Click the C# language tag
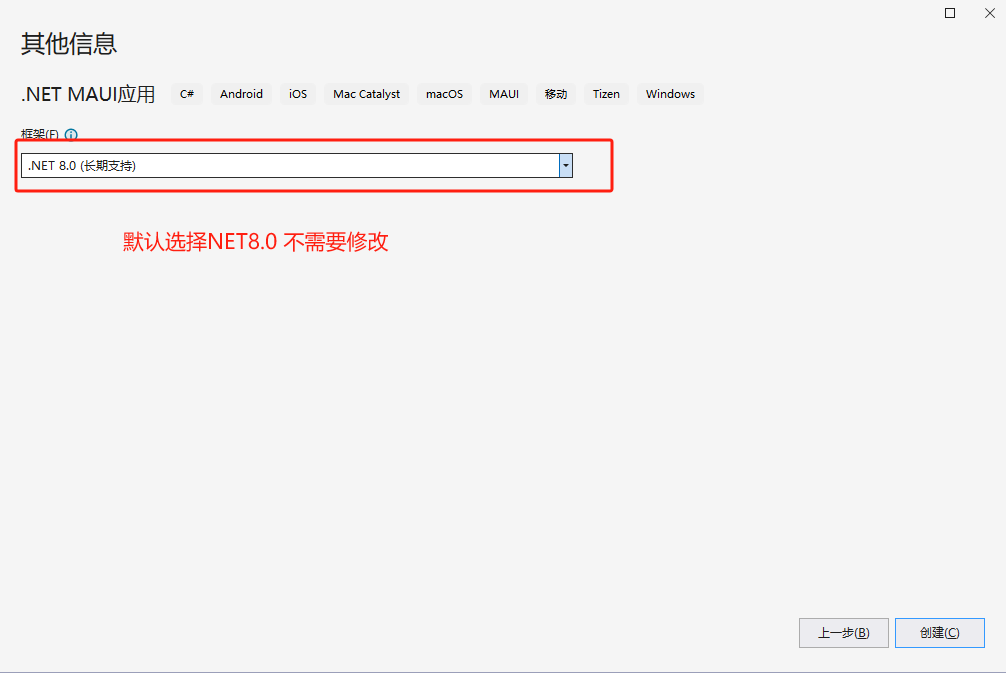1006x673 pixels. point(186,93)
